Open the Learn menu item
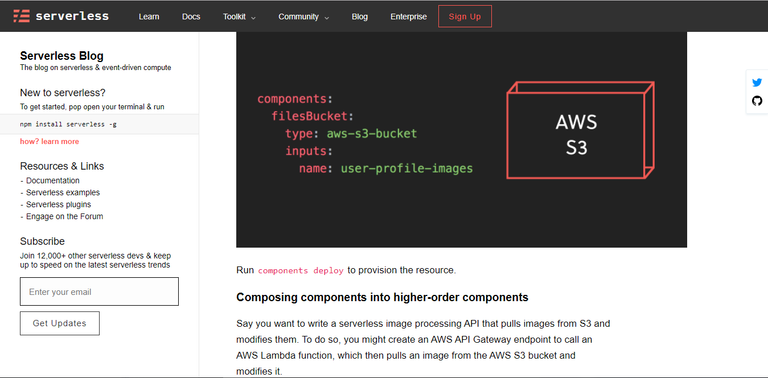 [149, 17]
